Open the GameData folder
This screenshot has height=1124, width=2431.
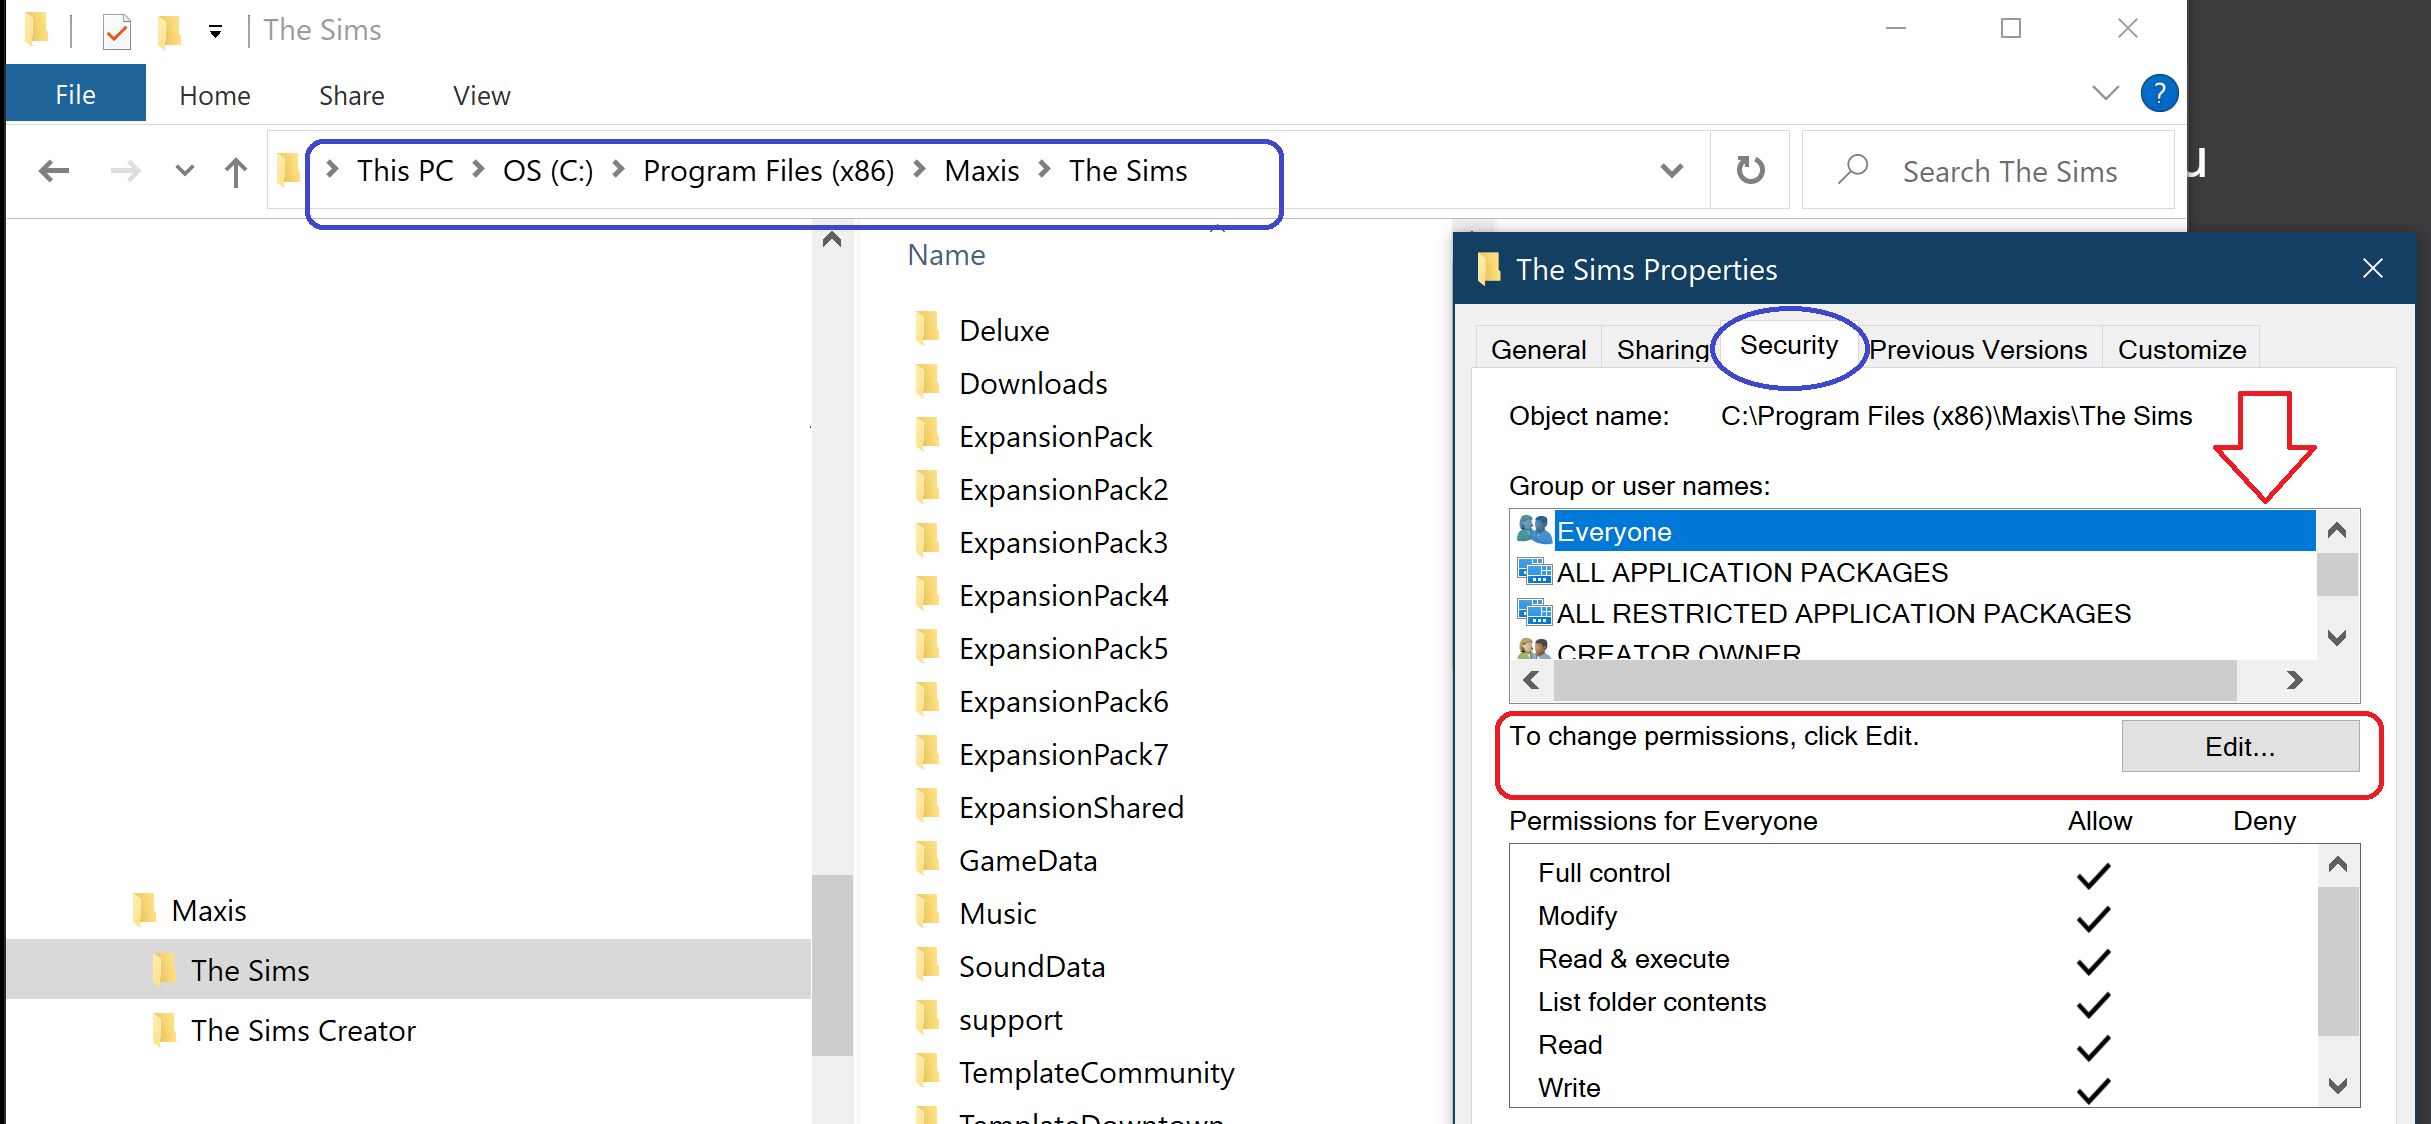pos(1027,860)
